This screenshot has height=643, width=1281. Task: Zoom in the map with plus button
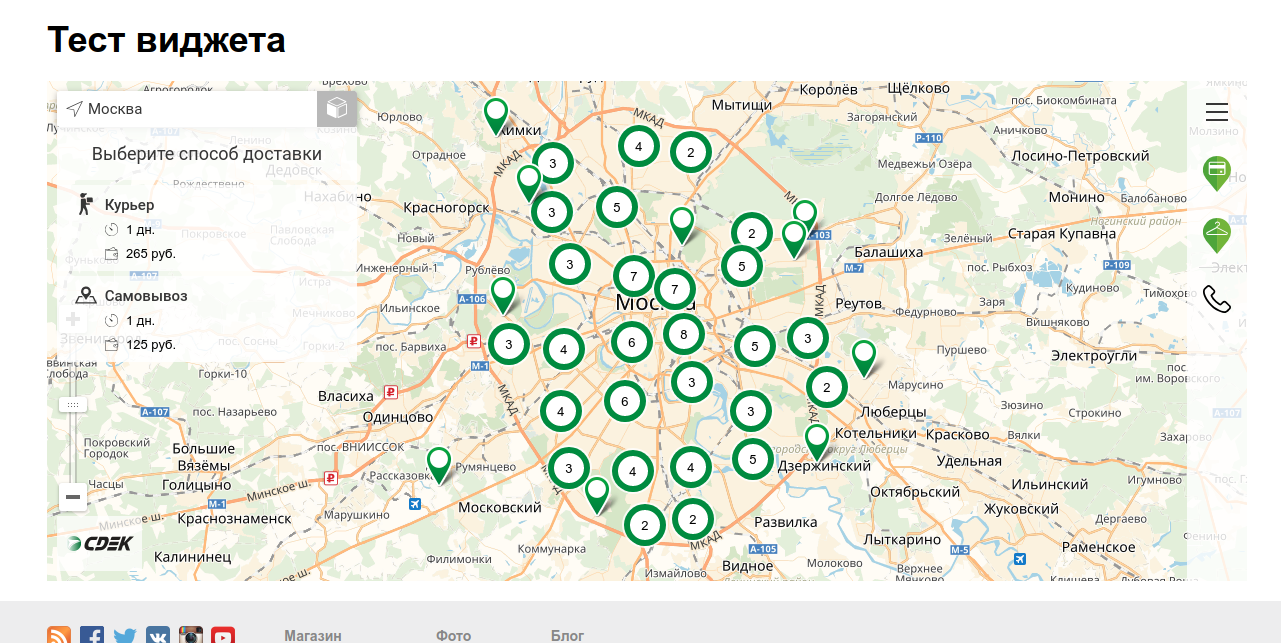pyautogui.click(x=73, y=320)
